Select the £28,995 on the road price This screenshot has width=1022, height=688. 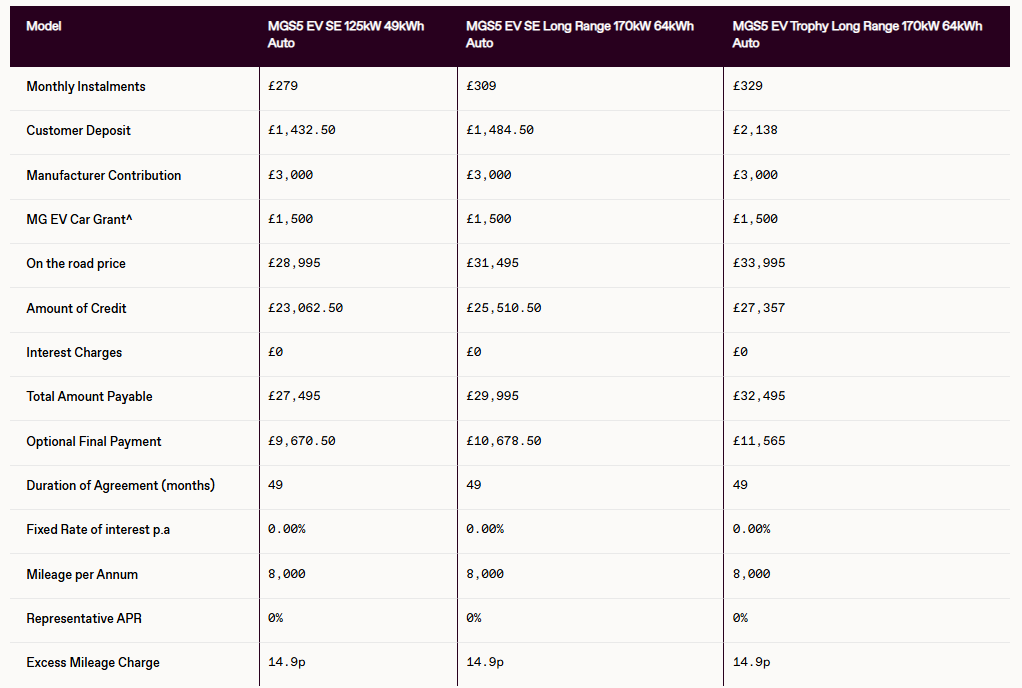click(x=294, y=264)
